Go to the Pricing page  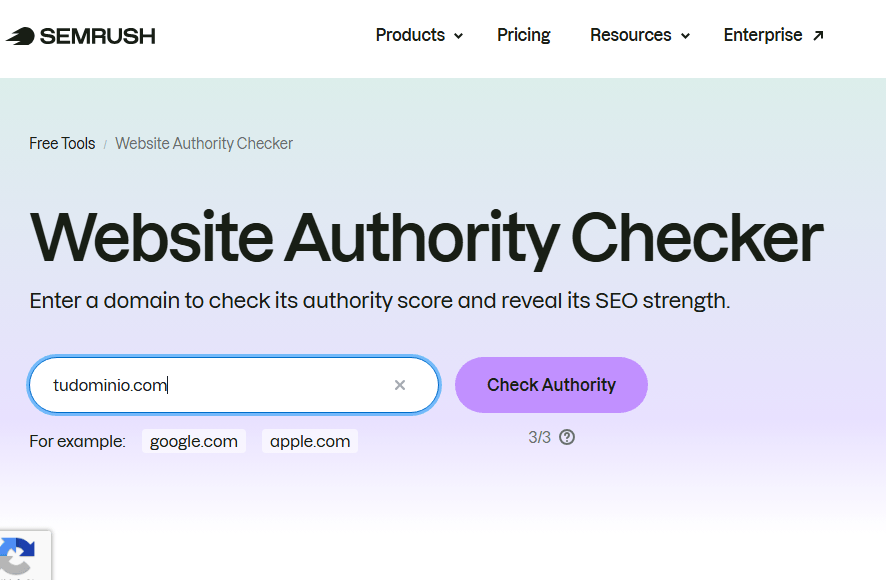pyautogui.click(x=524, y=35)
